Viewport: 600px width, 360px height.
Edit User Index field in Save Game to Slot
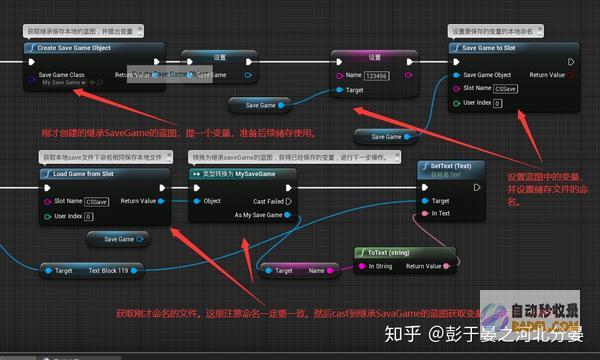(x=497, y=103)
